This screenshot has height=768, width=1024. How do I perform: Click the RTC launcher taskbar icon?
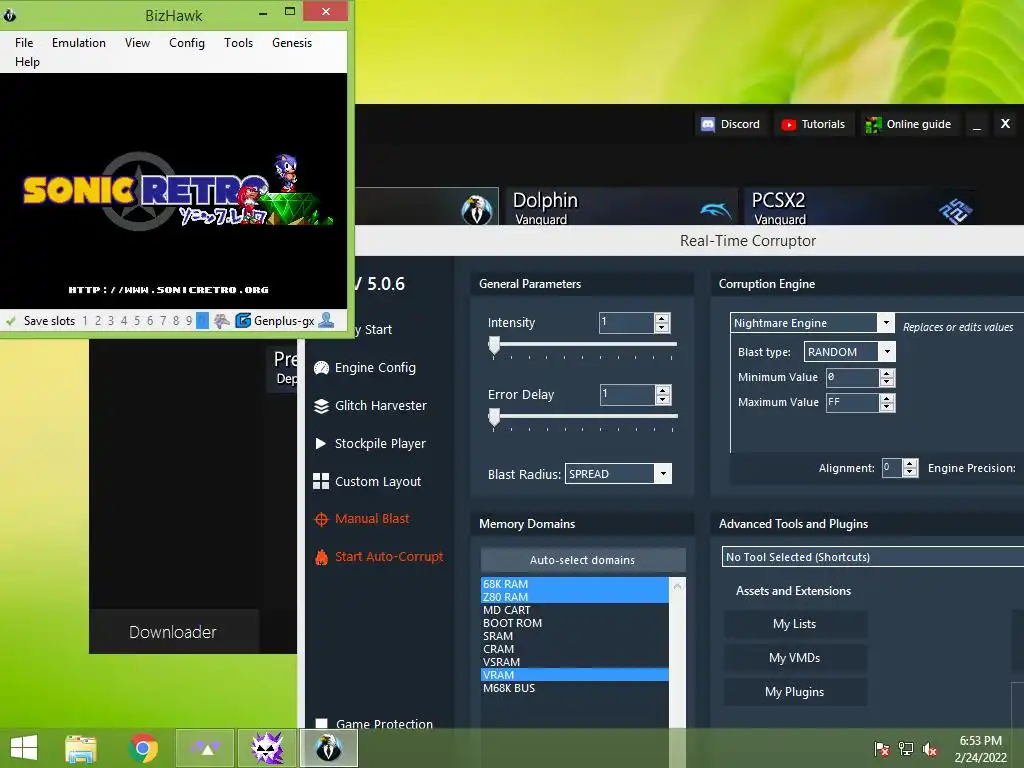267,748
